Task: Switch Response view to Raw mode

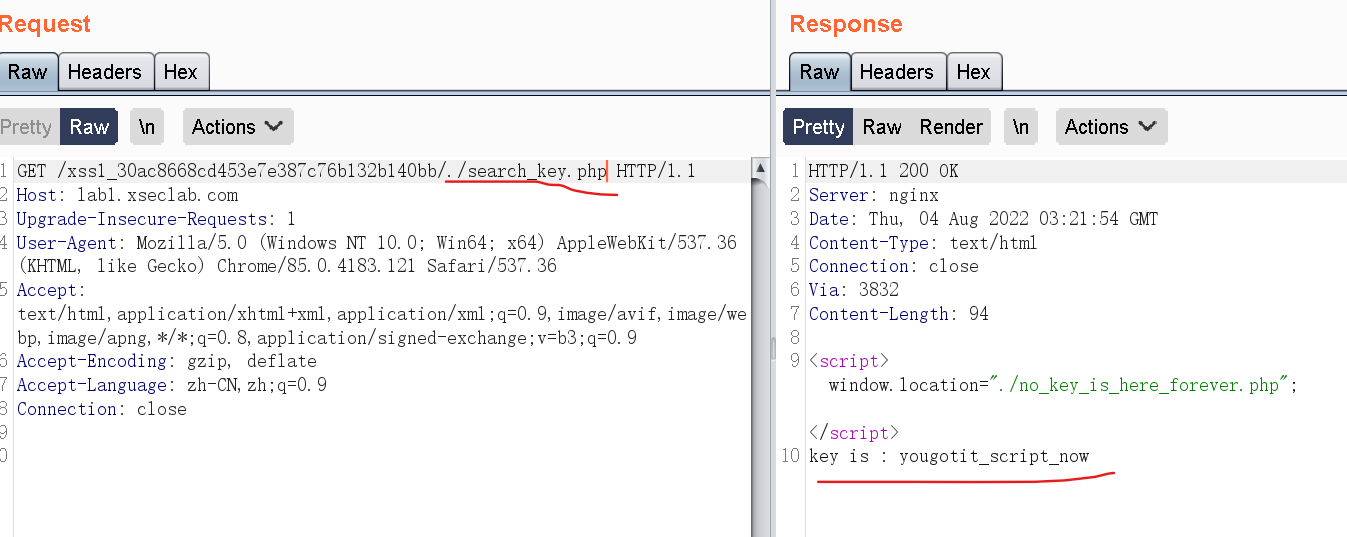Action: (x=882, y=127)
